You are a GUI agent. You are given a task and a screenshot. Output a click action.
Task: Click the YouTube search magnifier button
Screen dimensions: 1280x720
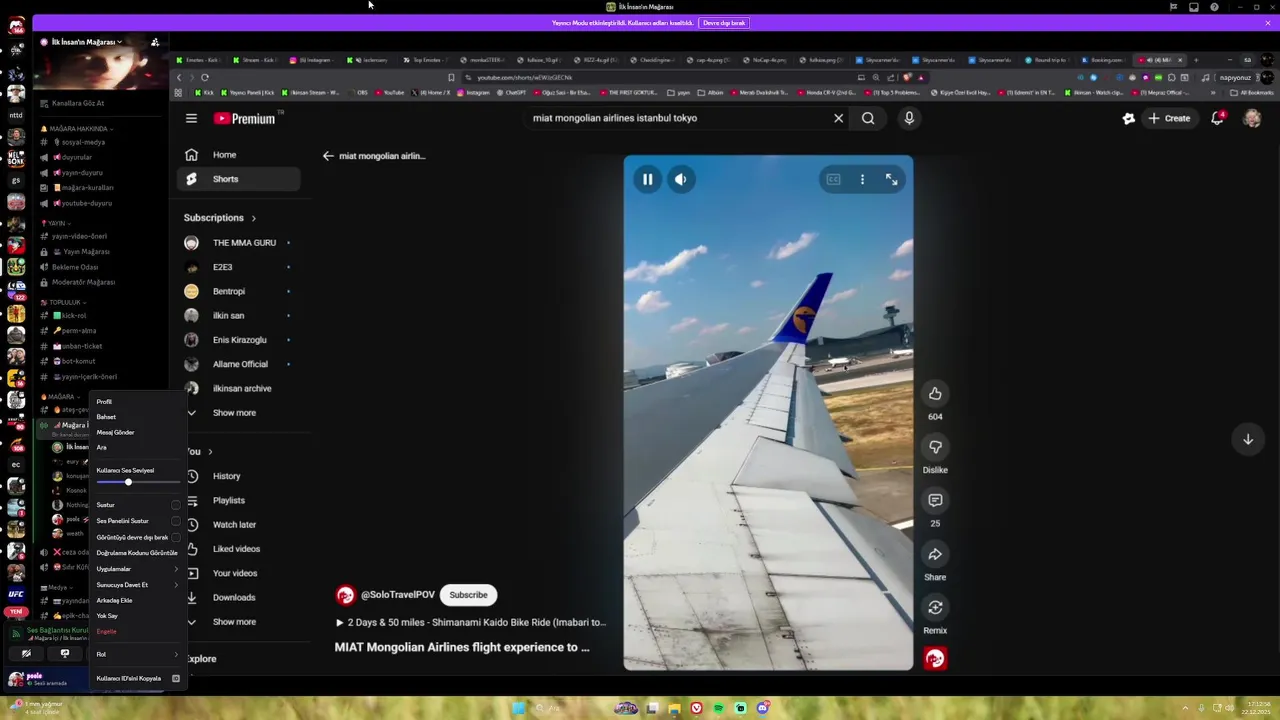click(868, 118)
